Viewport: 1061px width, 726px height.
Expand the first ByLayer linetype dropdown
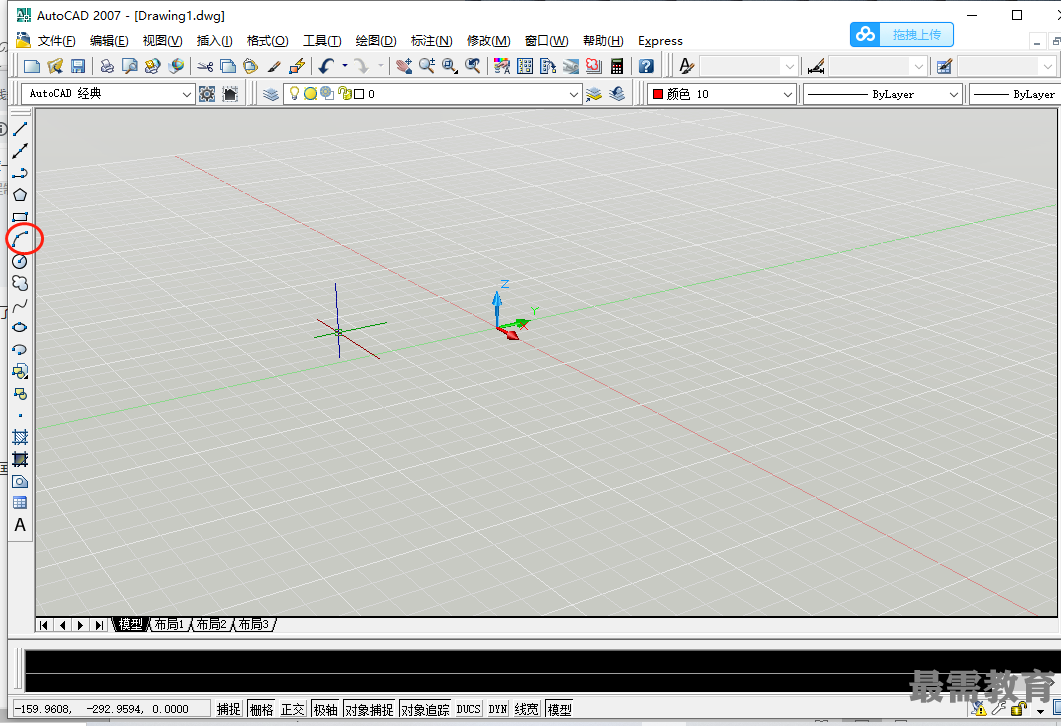(953, 95)
